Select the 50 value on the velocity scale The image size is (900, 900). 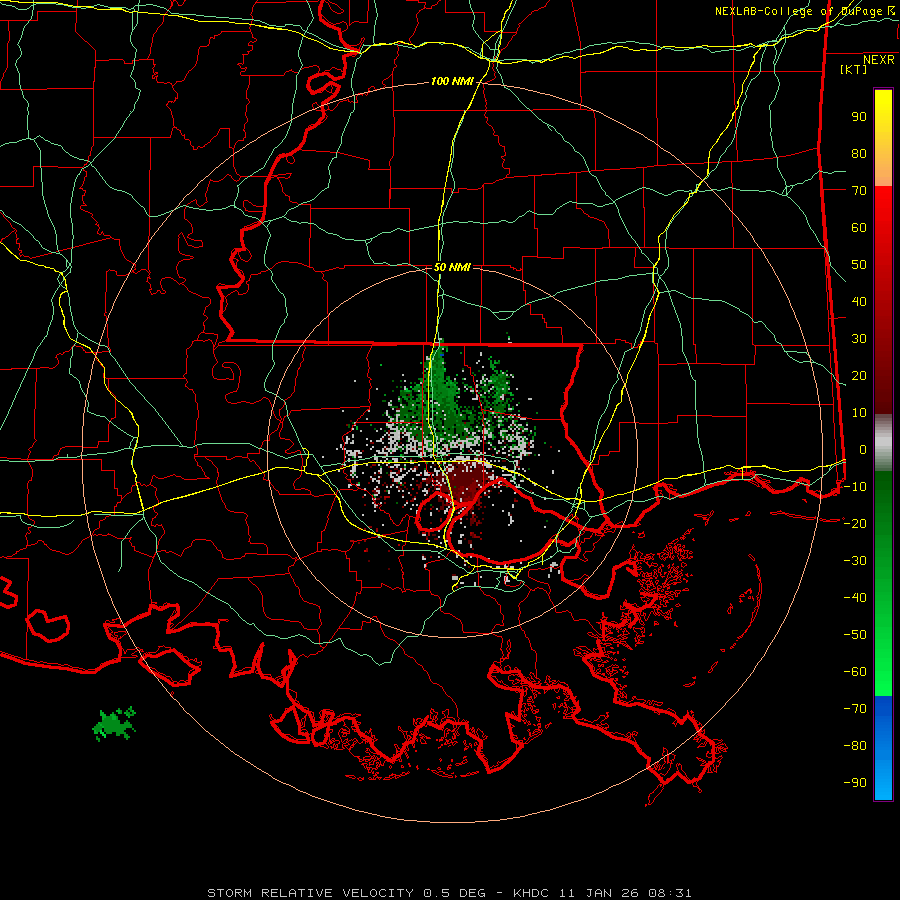click(859, 265)
